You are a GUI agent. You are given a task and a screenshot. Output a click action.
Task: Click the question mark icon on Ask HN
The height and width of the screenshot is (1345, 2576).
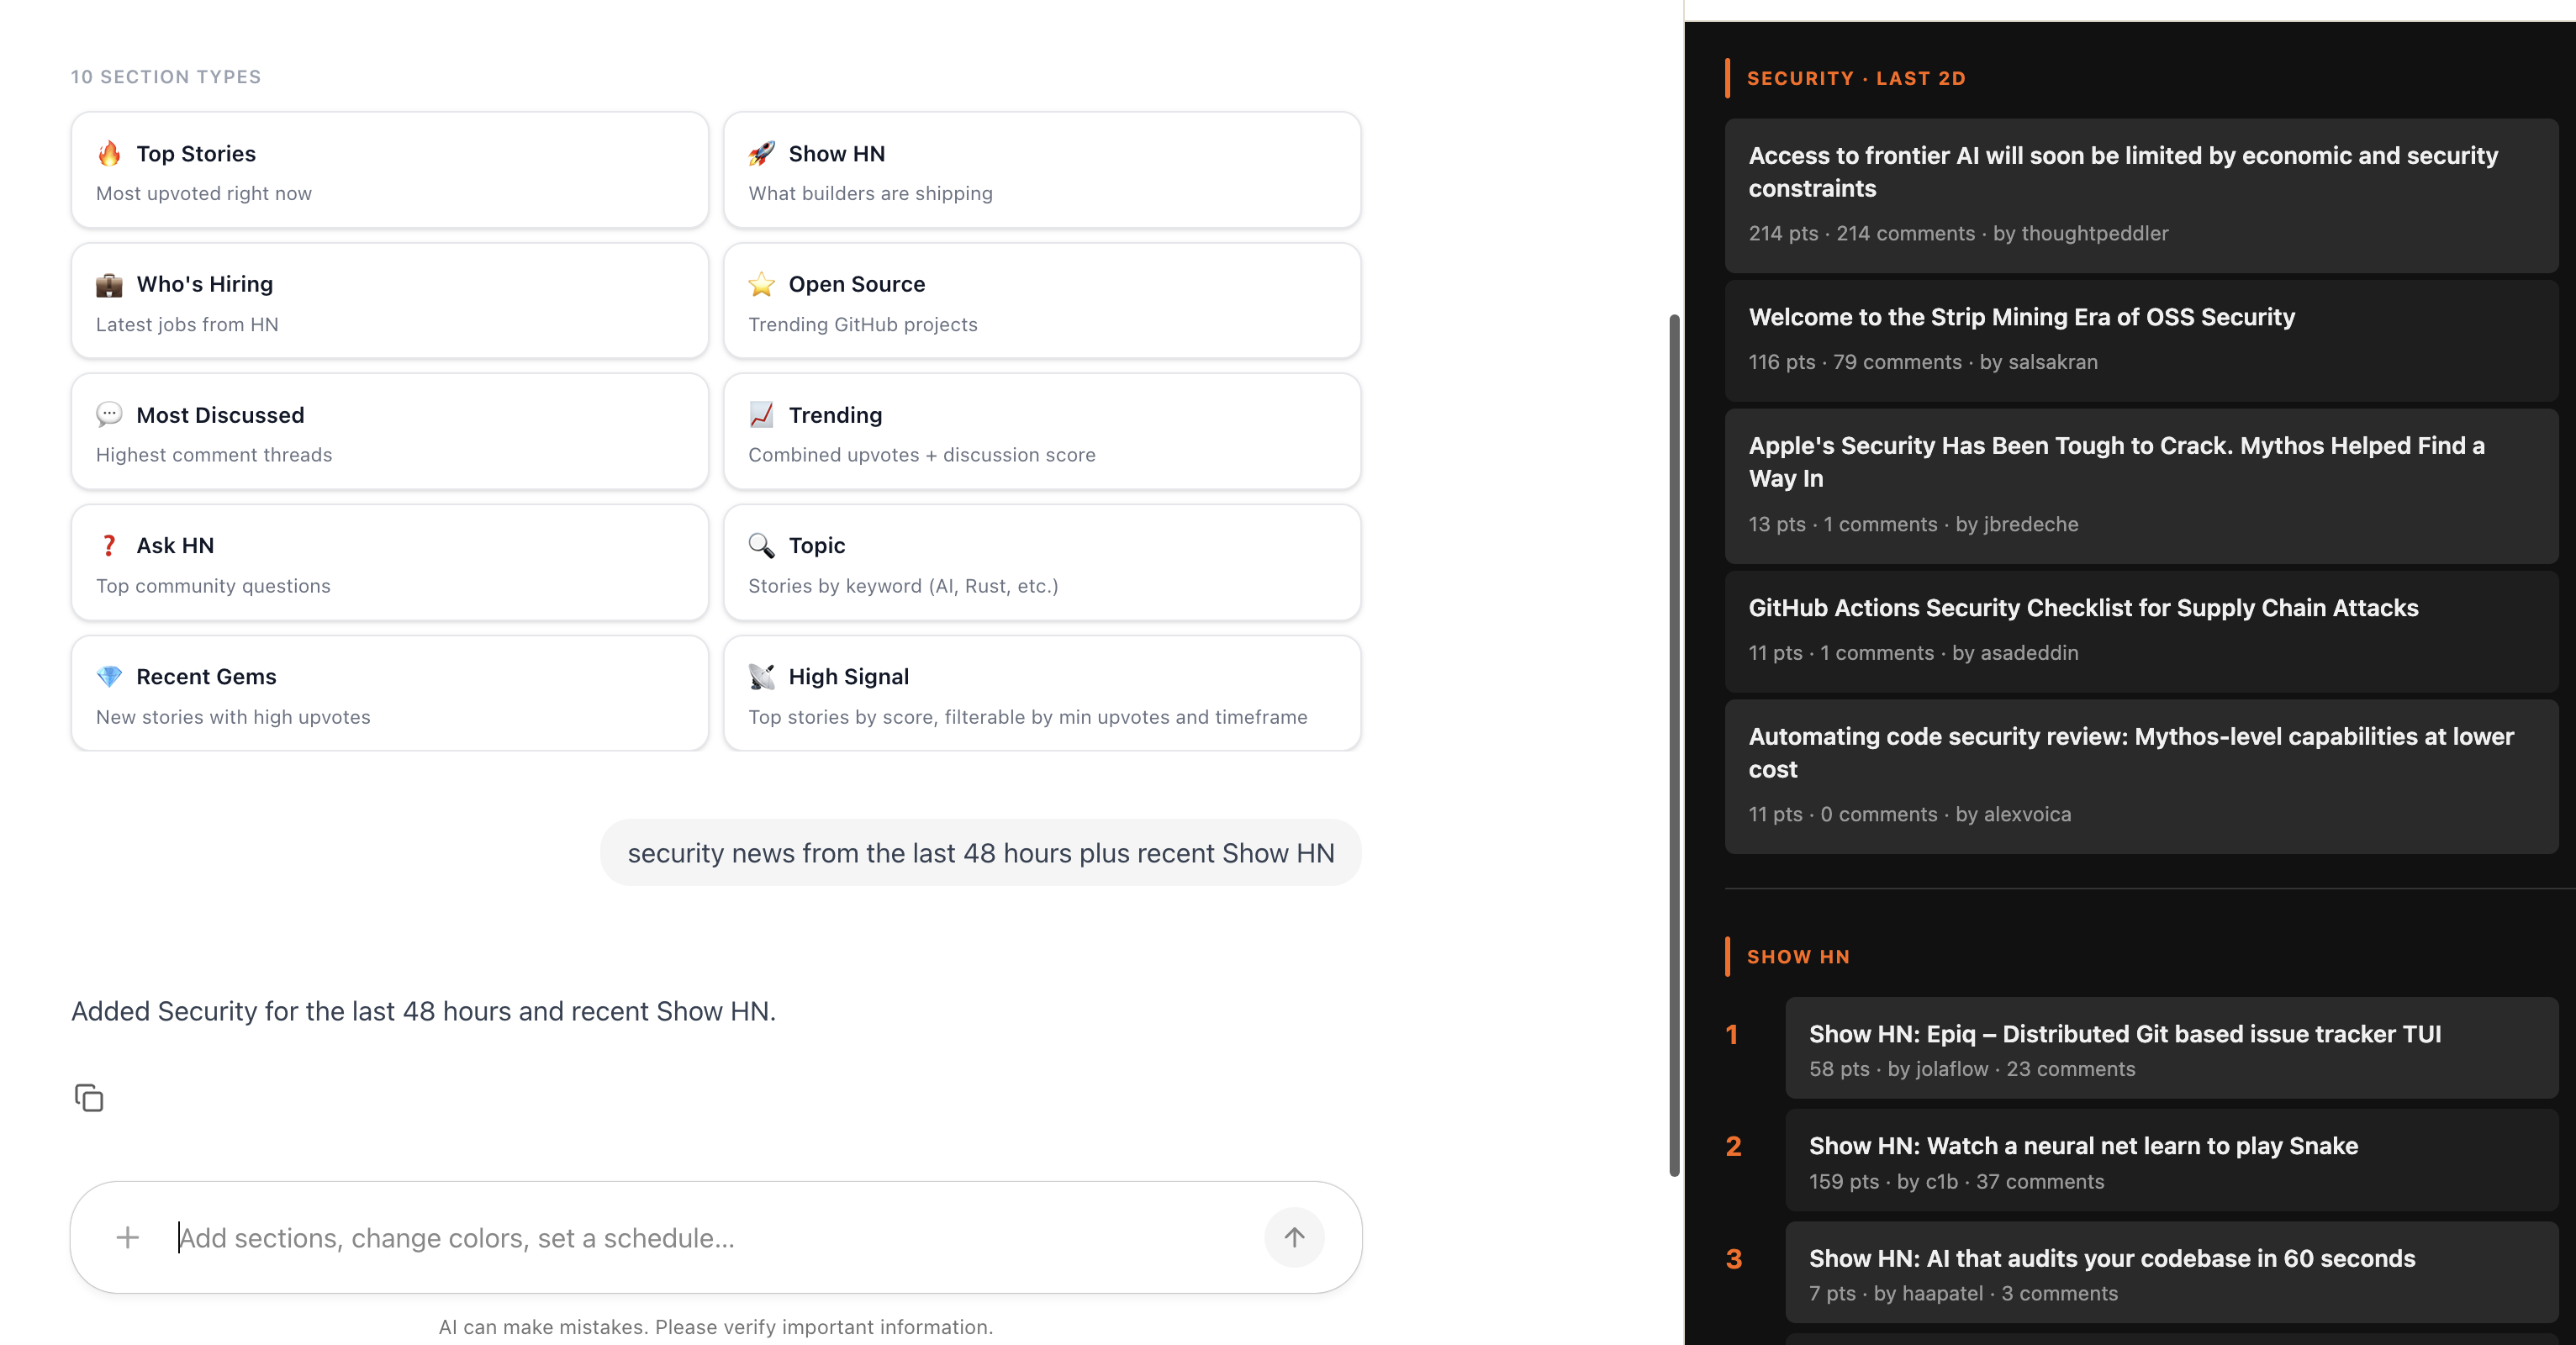pos(109,545)
